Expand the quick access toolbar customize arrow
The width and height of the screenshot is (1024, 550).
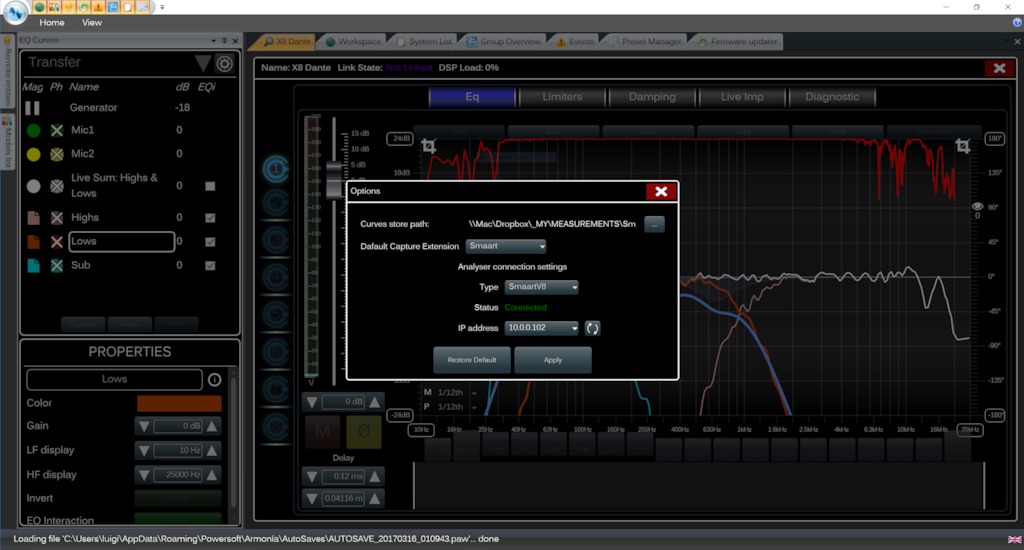(162, 7)
